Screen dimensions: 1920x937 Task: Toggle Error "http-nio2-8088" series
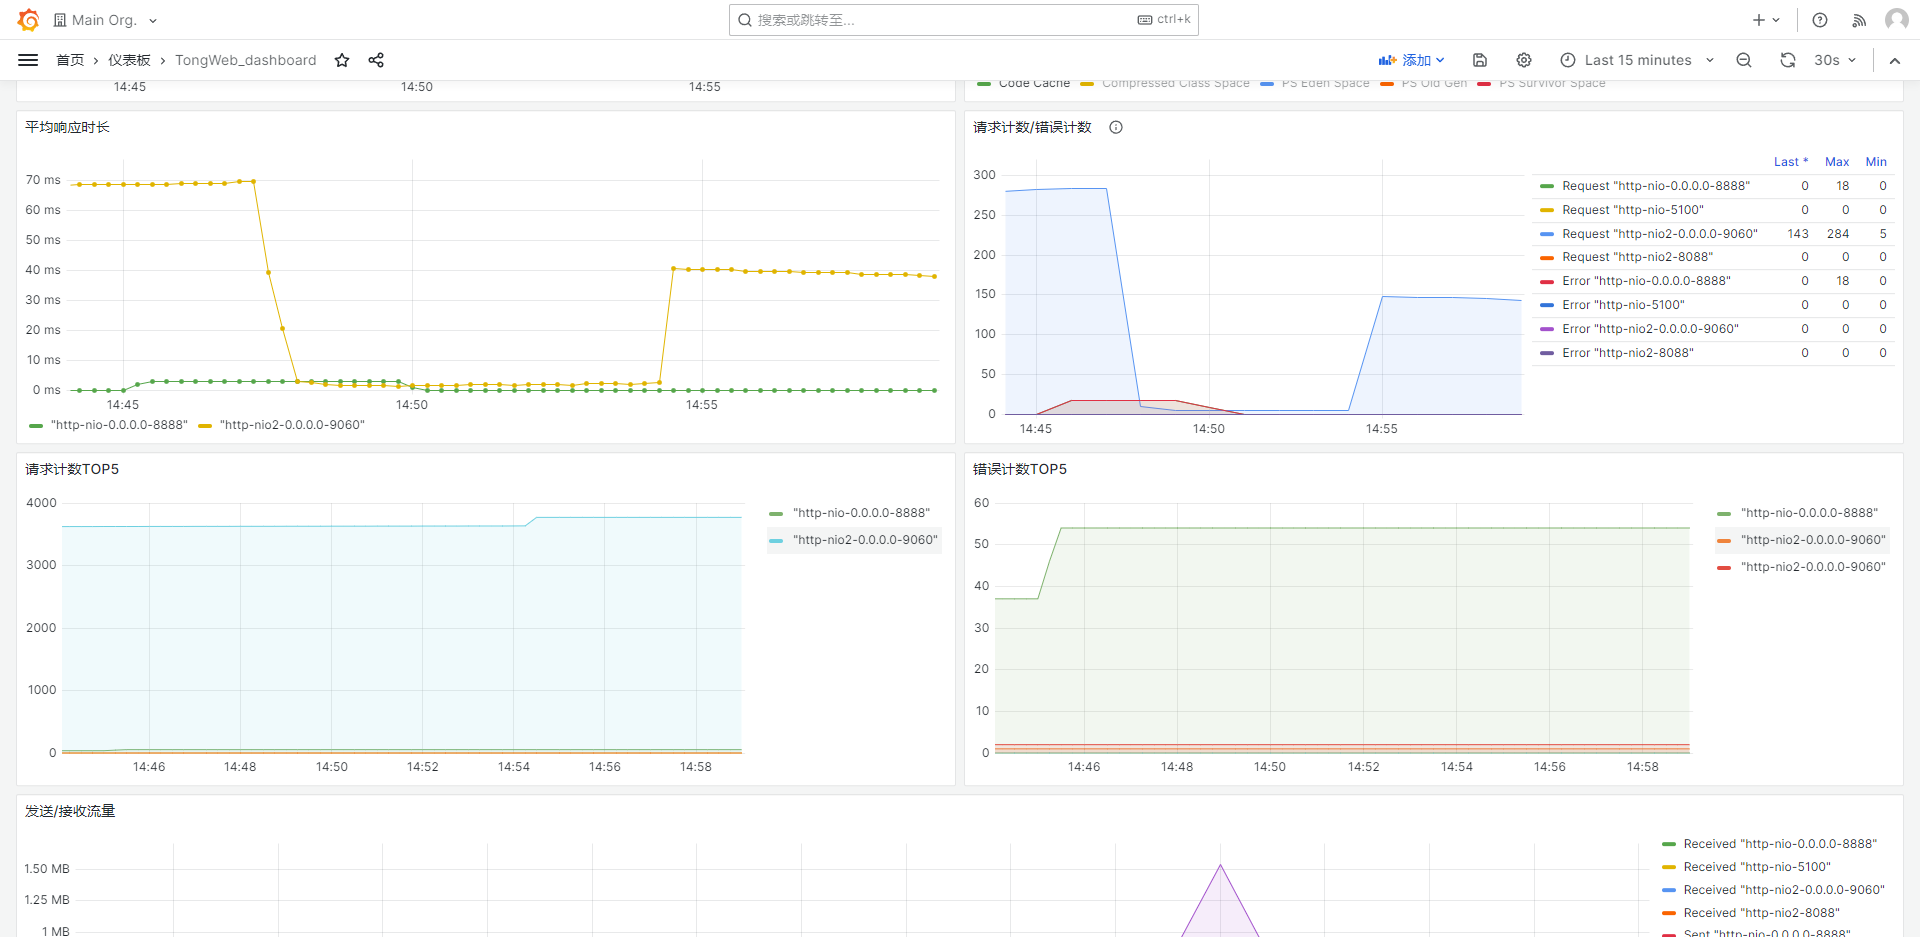(1628, 353)
